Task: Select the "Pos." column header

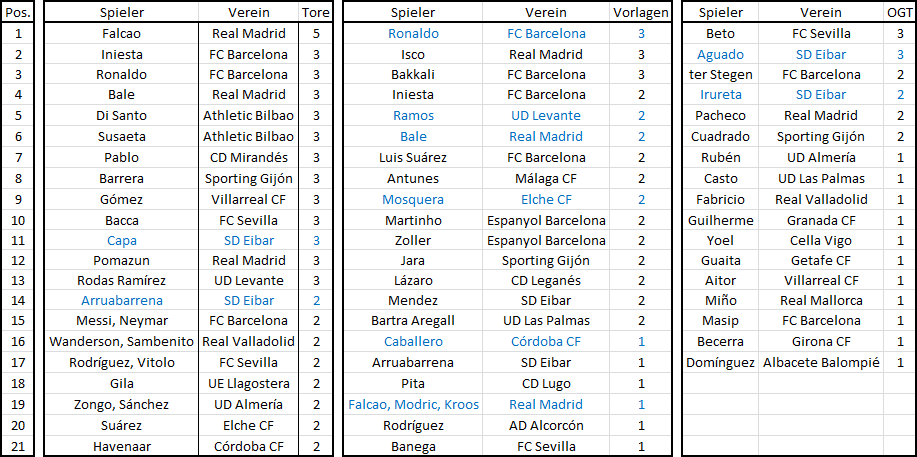Action: coord(19,12)
